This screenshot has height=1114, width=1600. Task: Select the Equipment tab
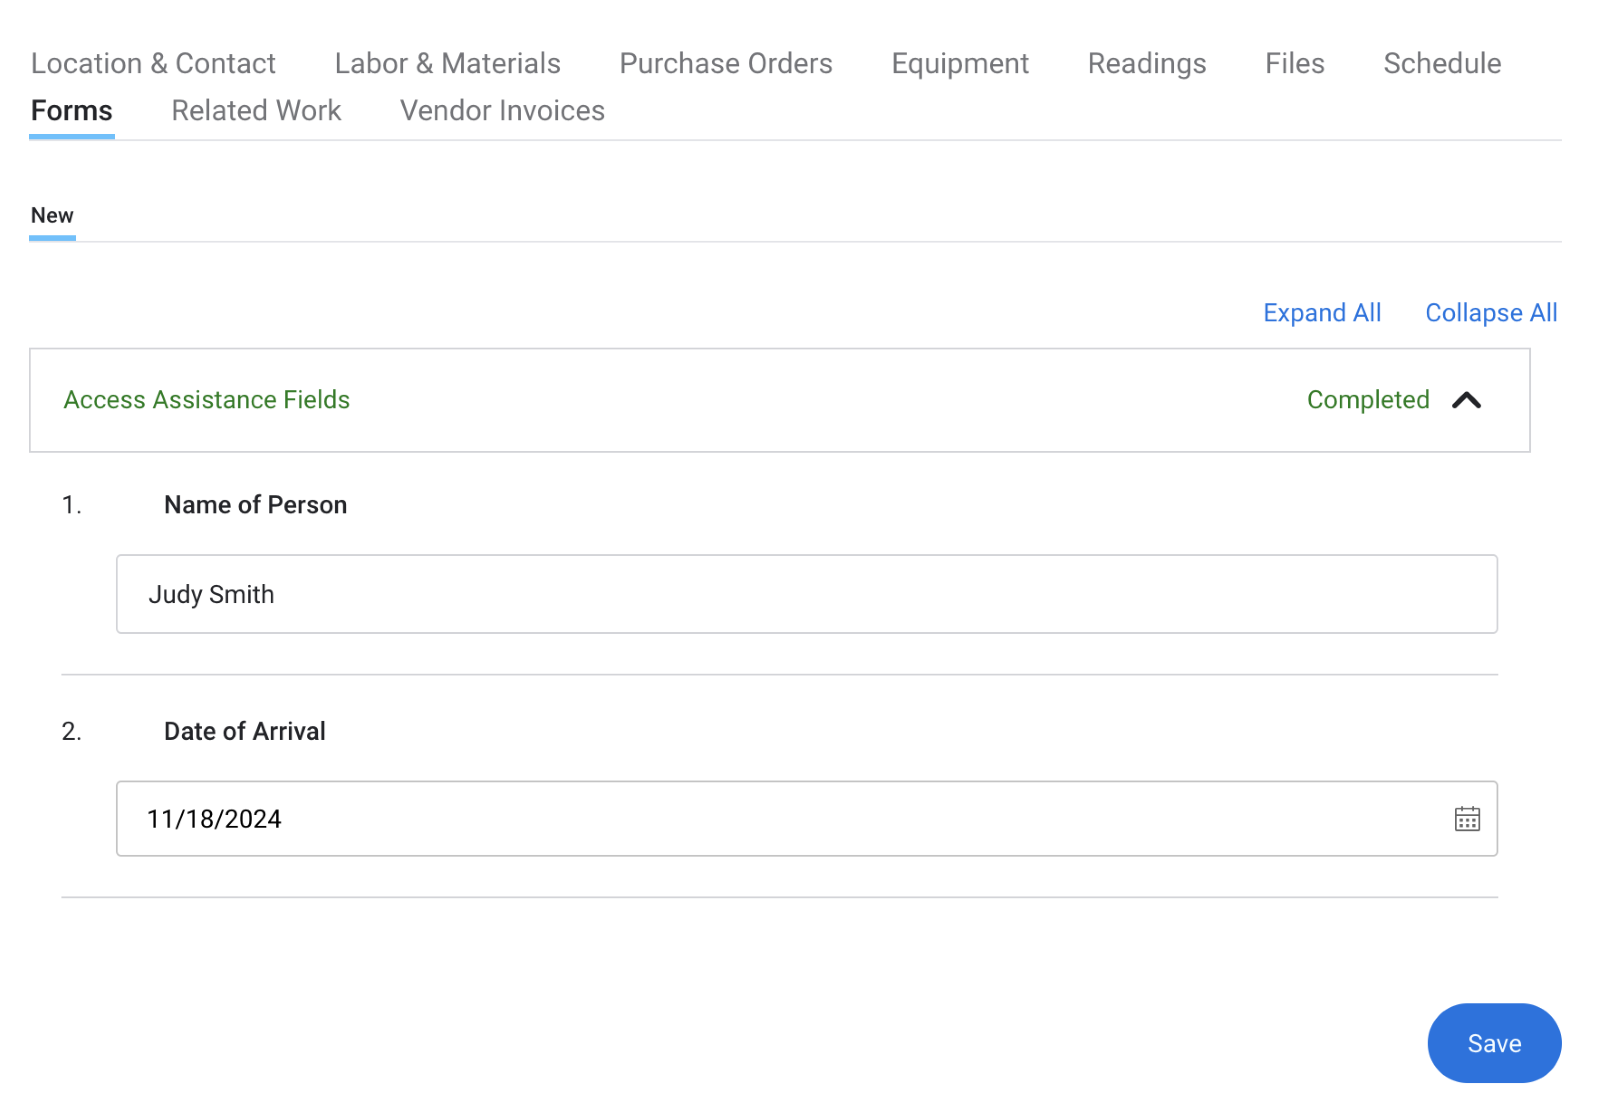tap(960, 63)
